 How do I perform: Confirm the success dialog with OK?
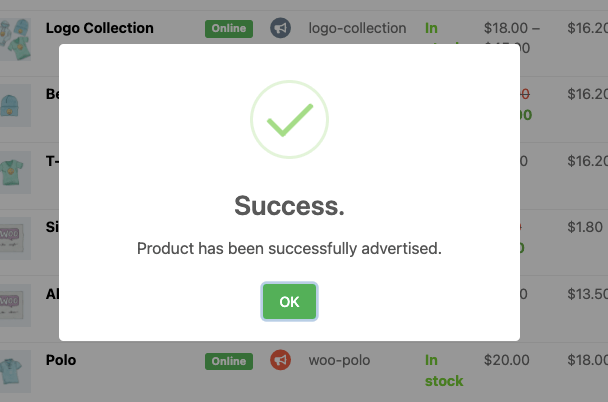point(289,302)
